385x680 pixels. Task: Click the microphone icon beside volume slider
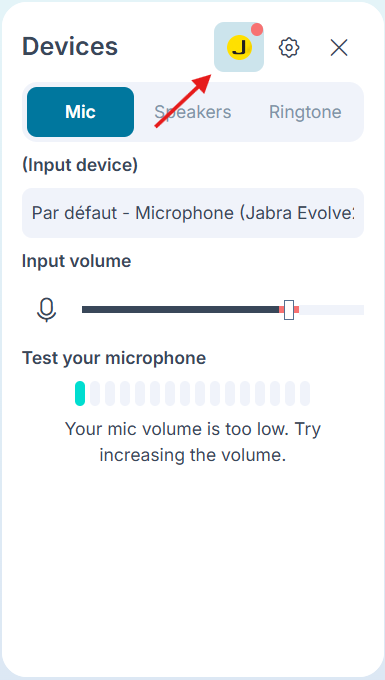46,310
